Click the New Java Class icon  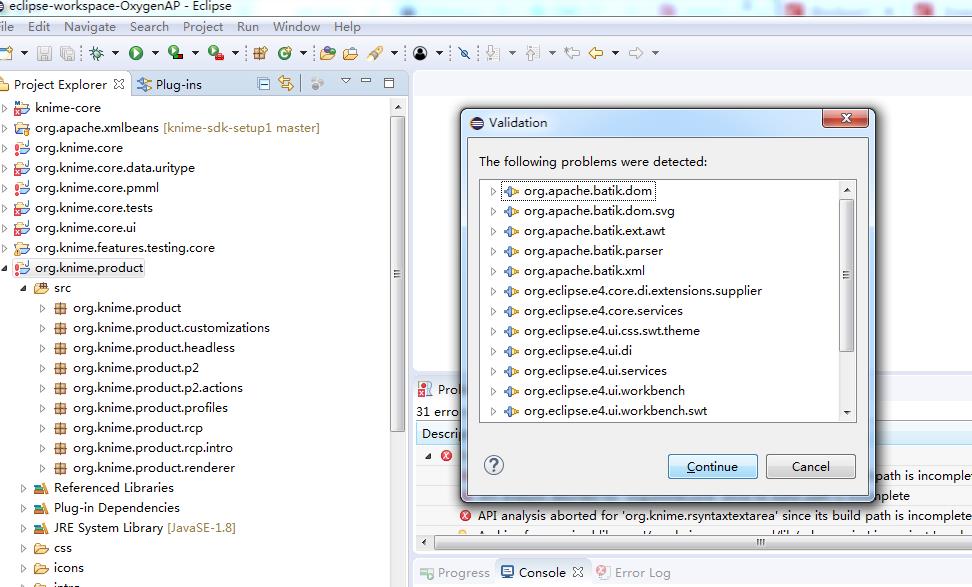point(285,53)
